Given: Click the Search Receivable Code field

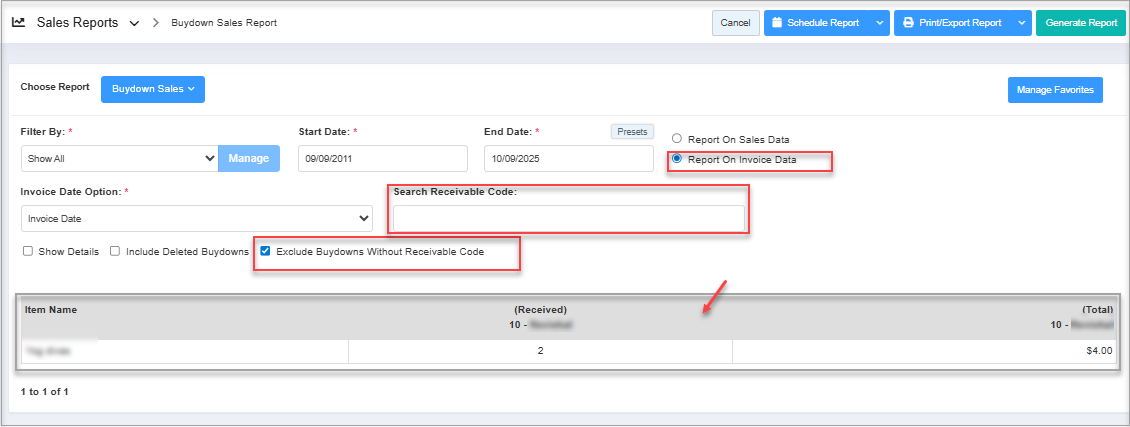Looking at the screenshot, I should coord(569,218).
